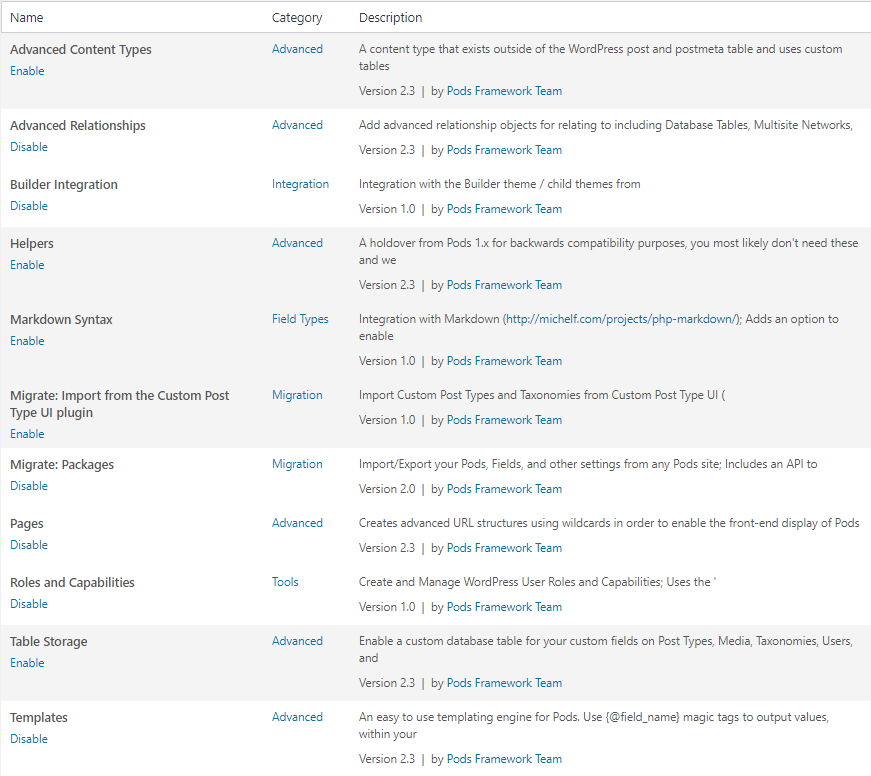Click Migration category beside Migrate: Packages
This screenshot has width=871, height=776.
pyautogui.click(x=297, y=464)
